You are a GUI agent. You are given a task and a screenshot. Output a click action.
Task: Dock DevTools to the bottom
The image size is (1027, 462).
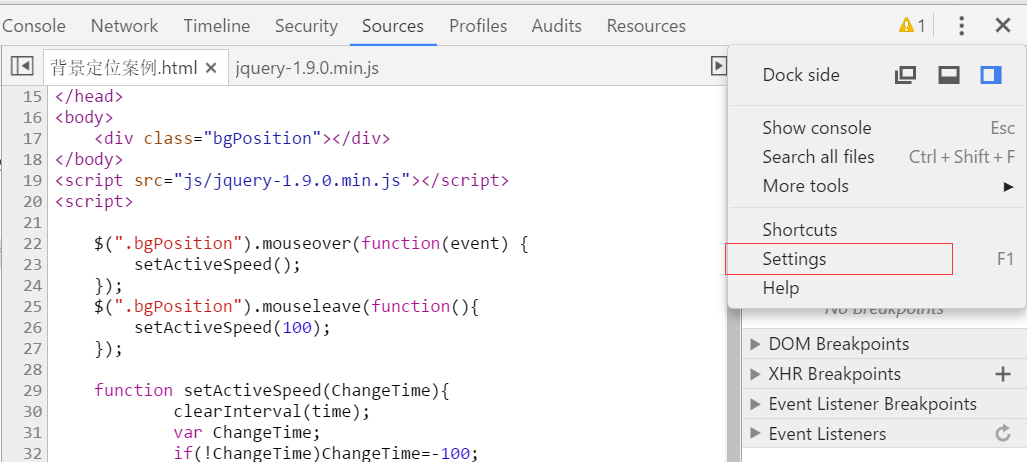pos(948,75)
